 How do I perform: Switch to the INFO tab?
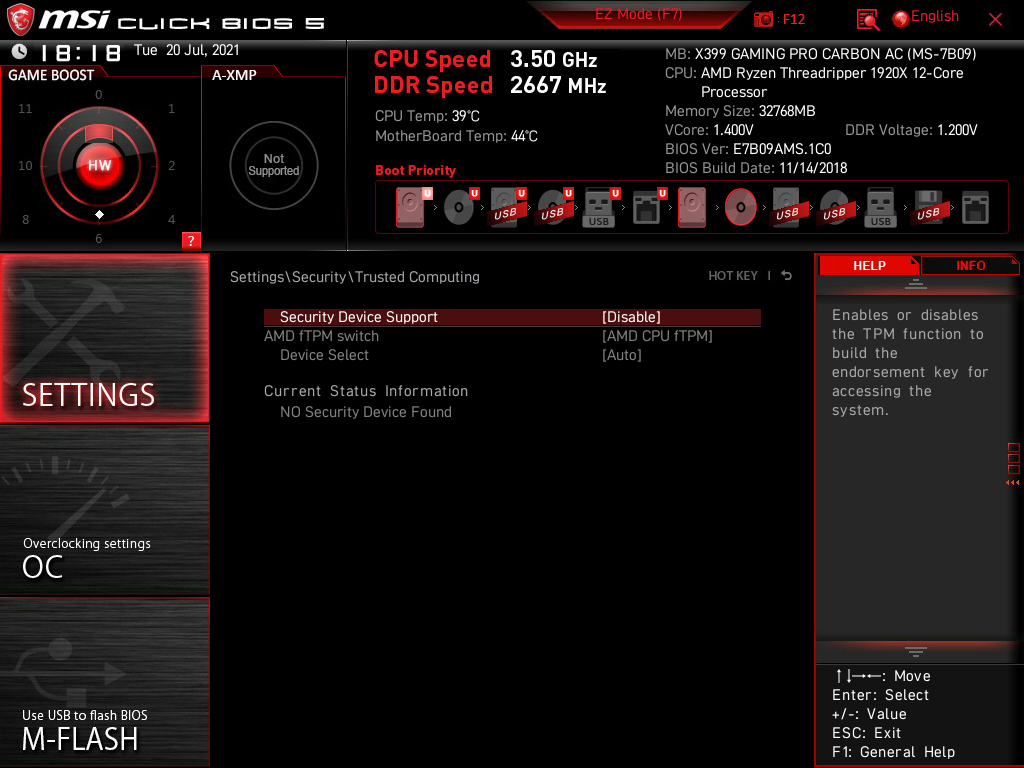tap(970, 266)
